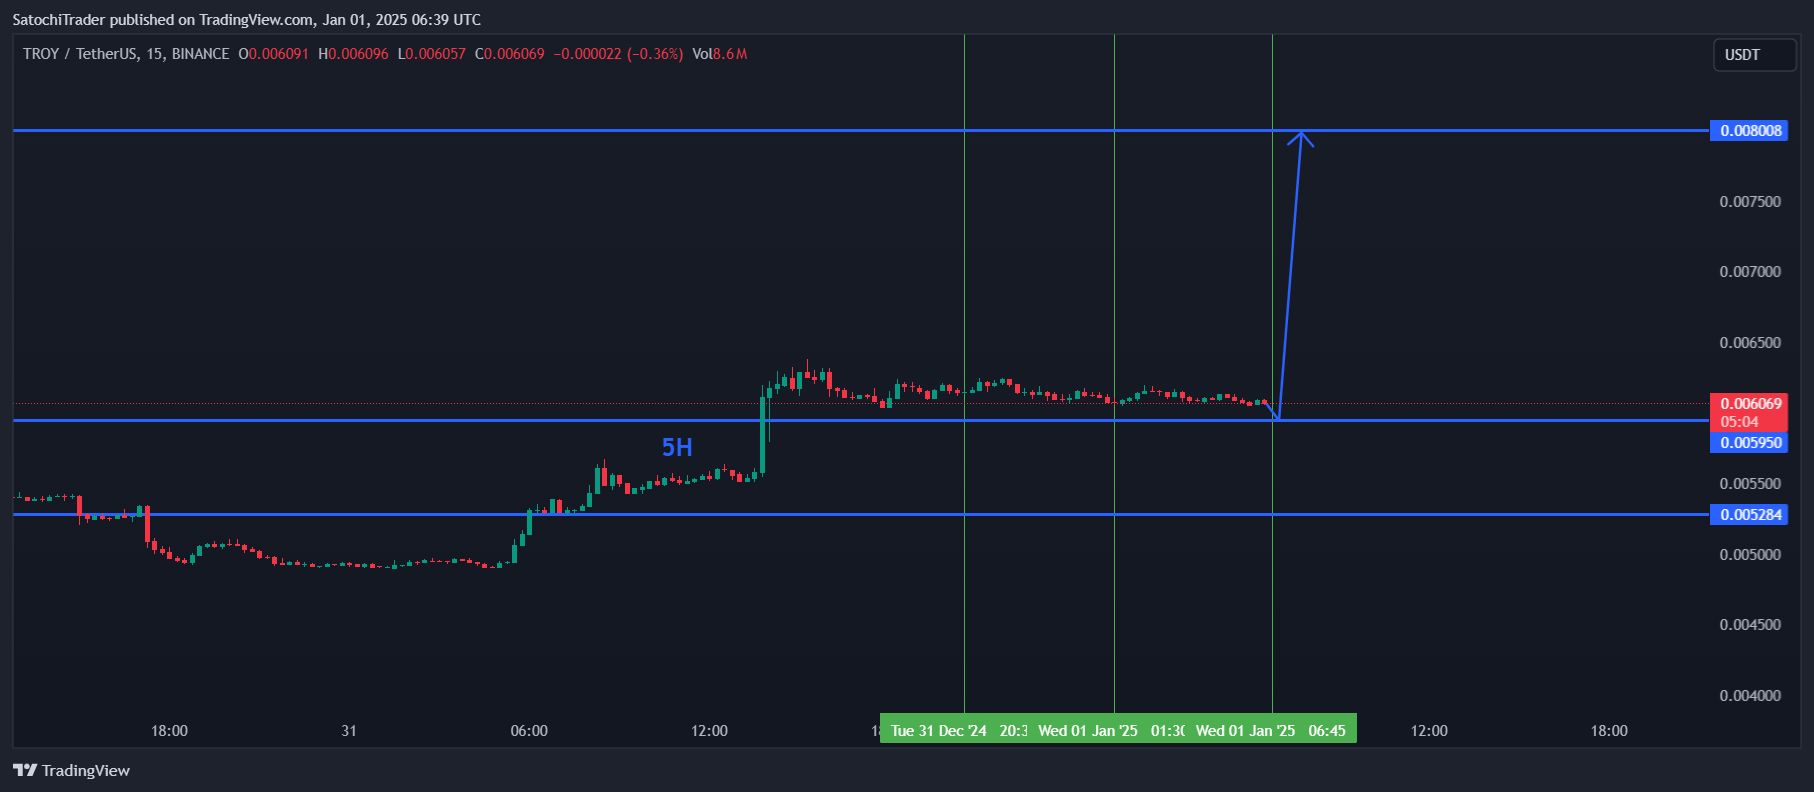Click the 0.005000 price axis value
Viewport: 1814px width, 792px height.
[1750, 555]
